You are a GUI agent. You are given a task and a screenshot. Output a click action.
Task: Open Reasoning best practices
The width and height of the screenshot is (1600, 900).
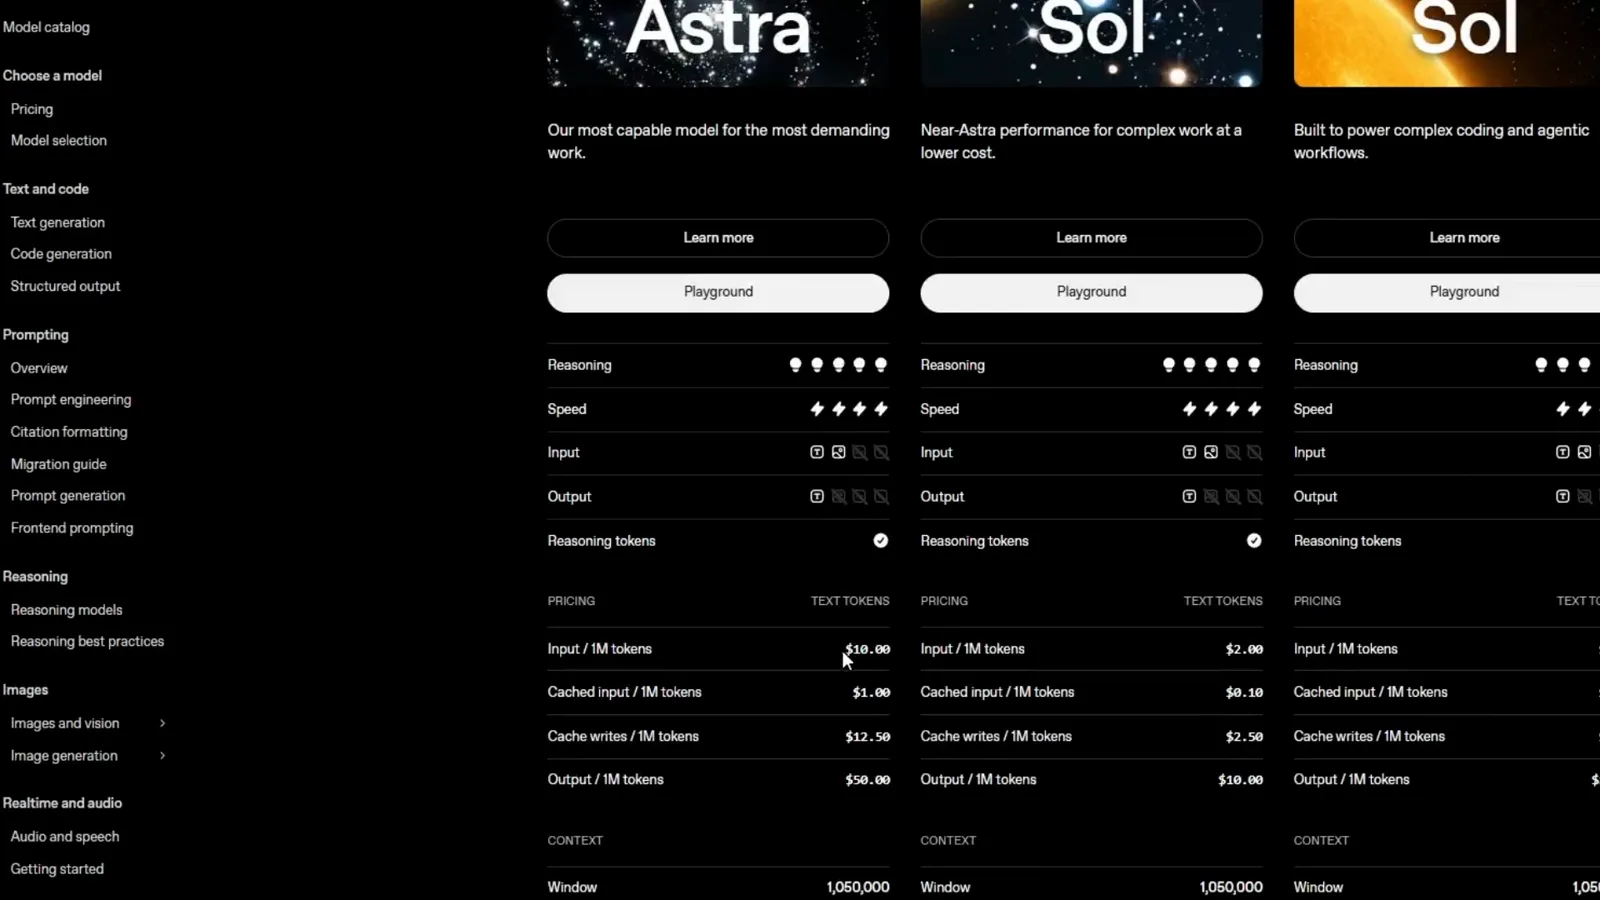point(87,642)
